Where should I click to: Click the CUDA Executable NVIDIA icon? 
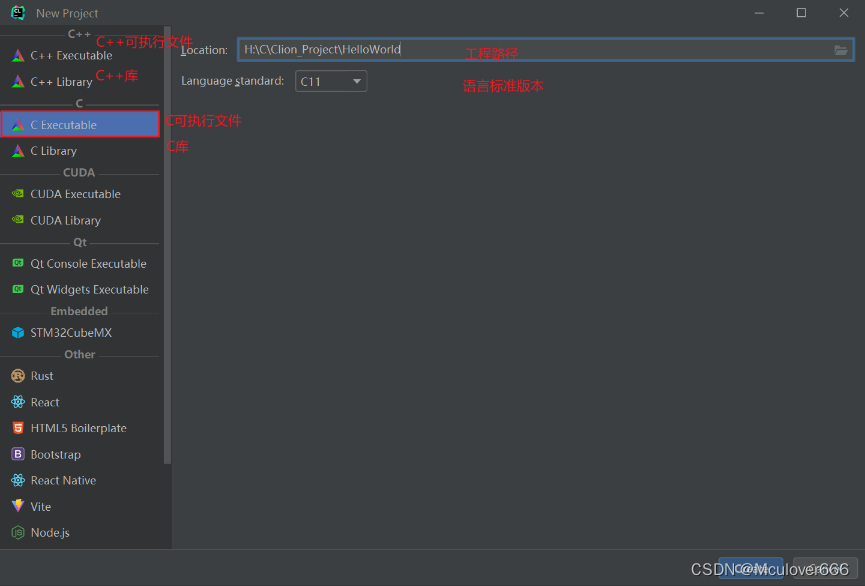[x=18, y=194]
